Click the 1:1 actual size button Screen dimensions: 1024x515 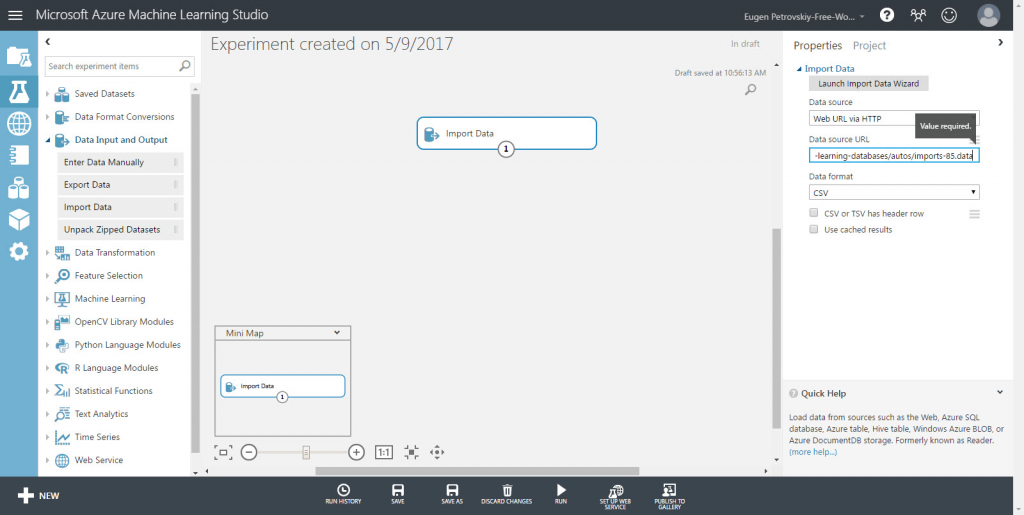384,452
